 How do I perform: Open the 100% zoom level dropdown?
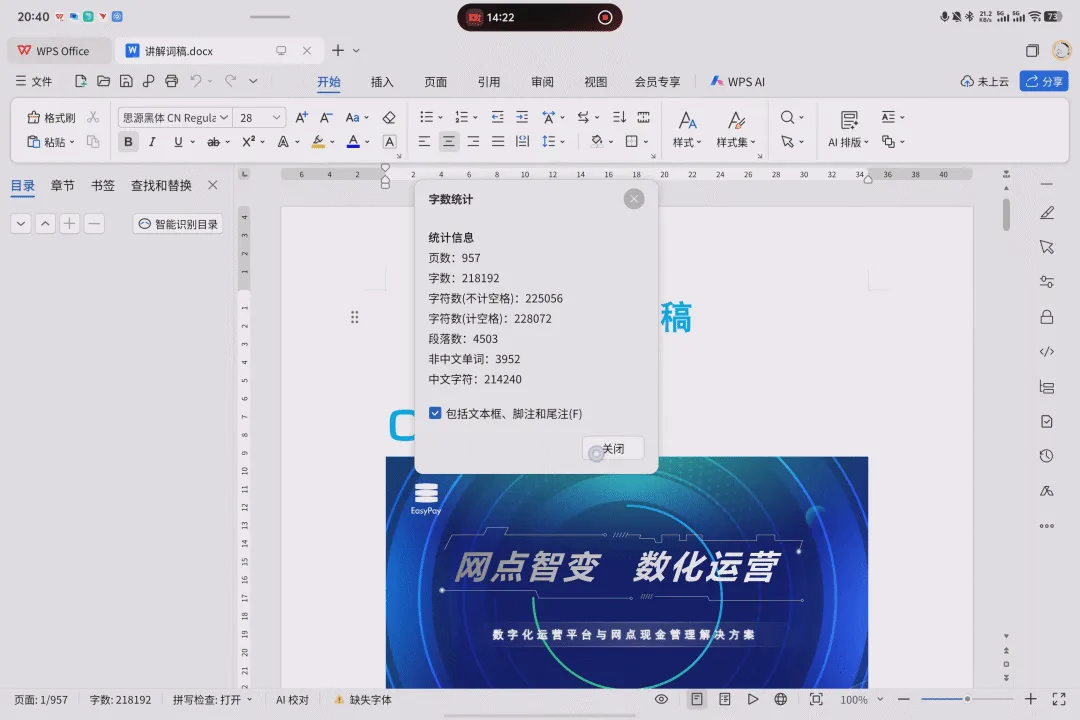[861, 699]
